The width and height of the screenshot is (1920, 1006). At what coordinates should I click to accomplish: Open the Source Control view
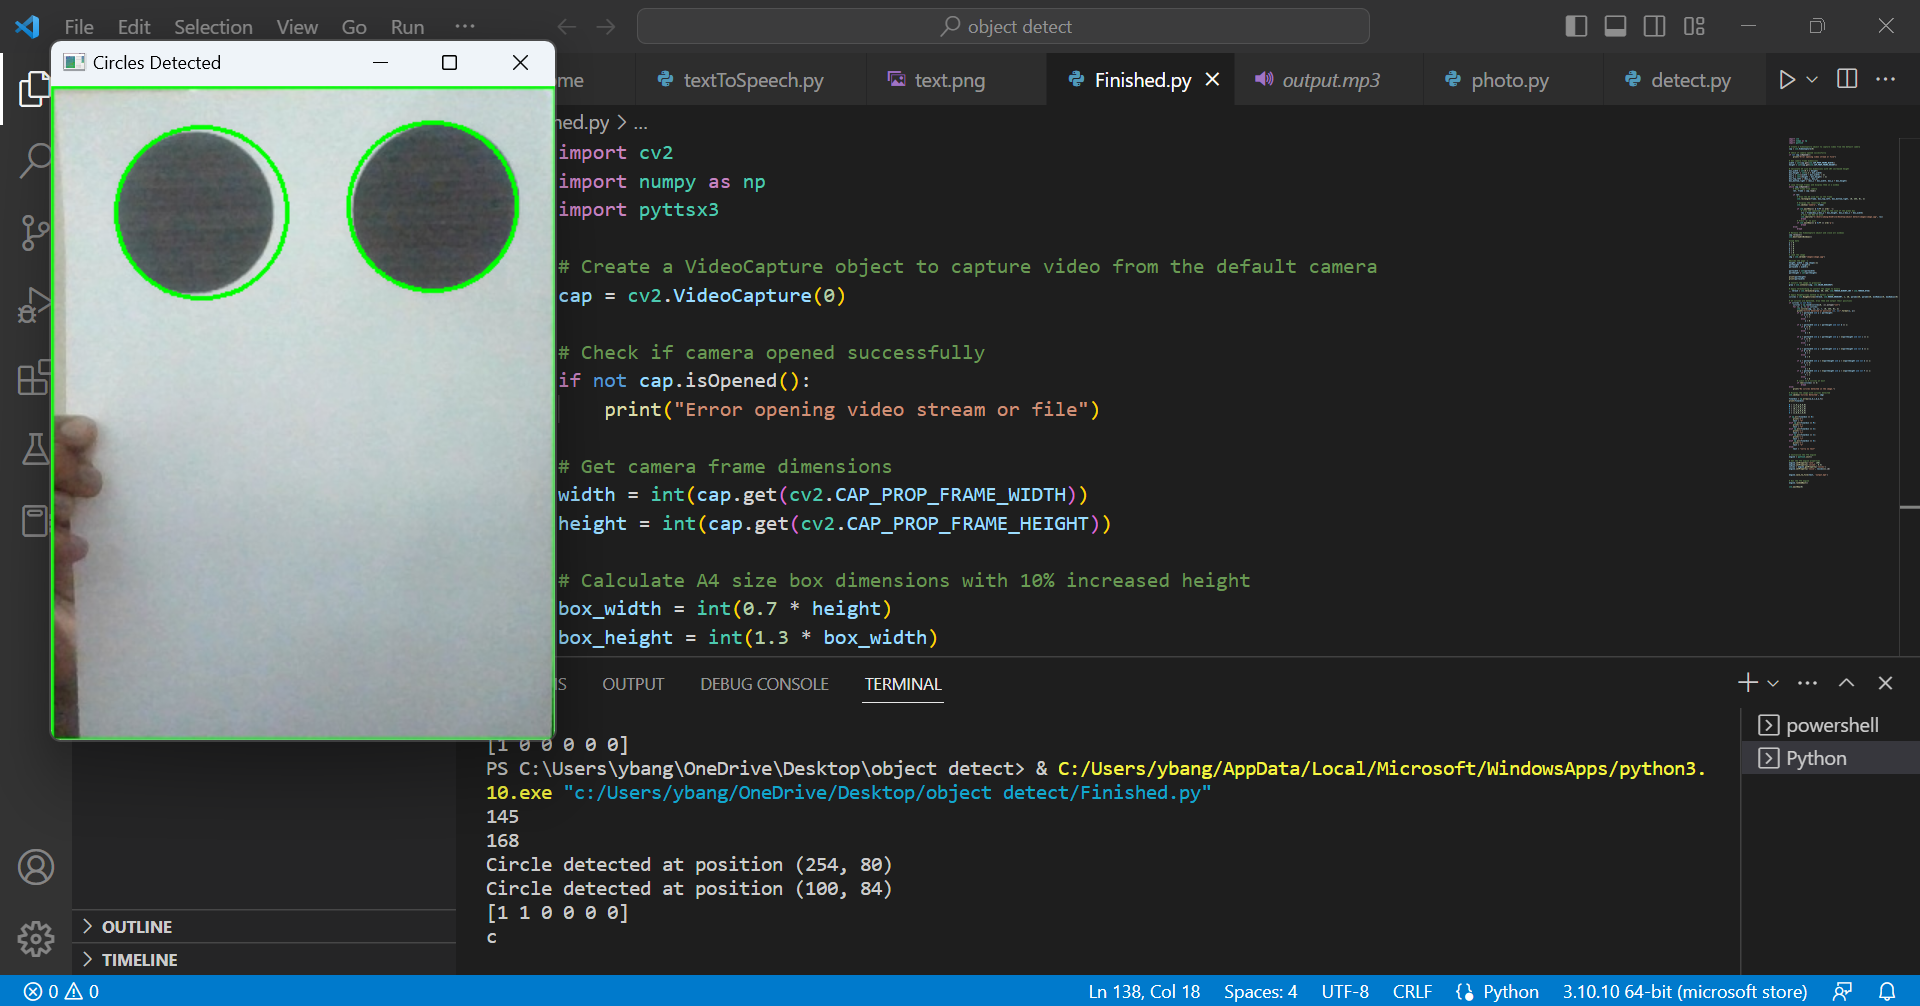tap(36, 231)
